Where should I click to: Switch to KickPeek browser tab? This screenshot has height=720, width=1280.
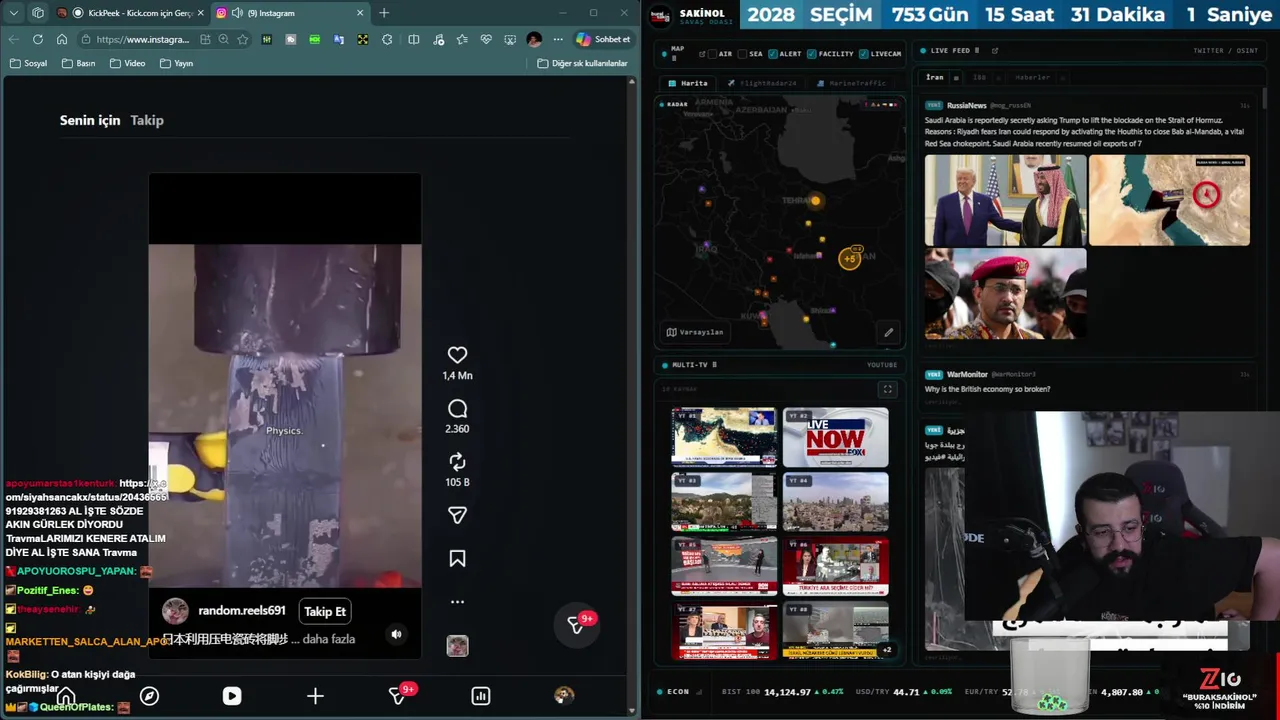pyautogui.click(x=131, y=13)
